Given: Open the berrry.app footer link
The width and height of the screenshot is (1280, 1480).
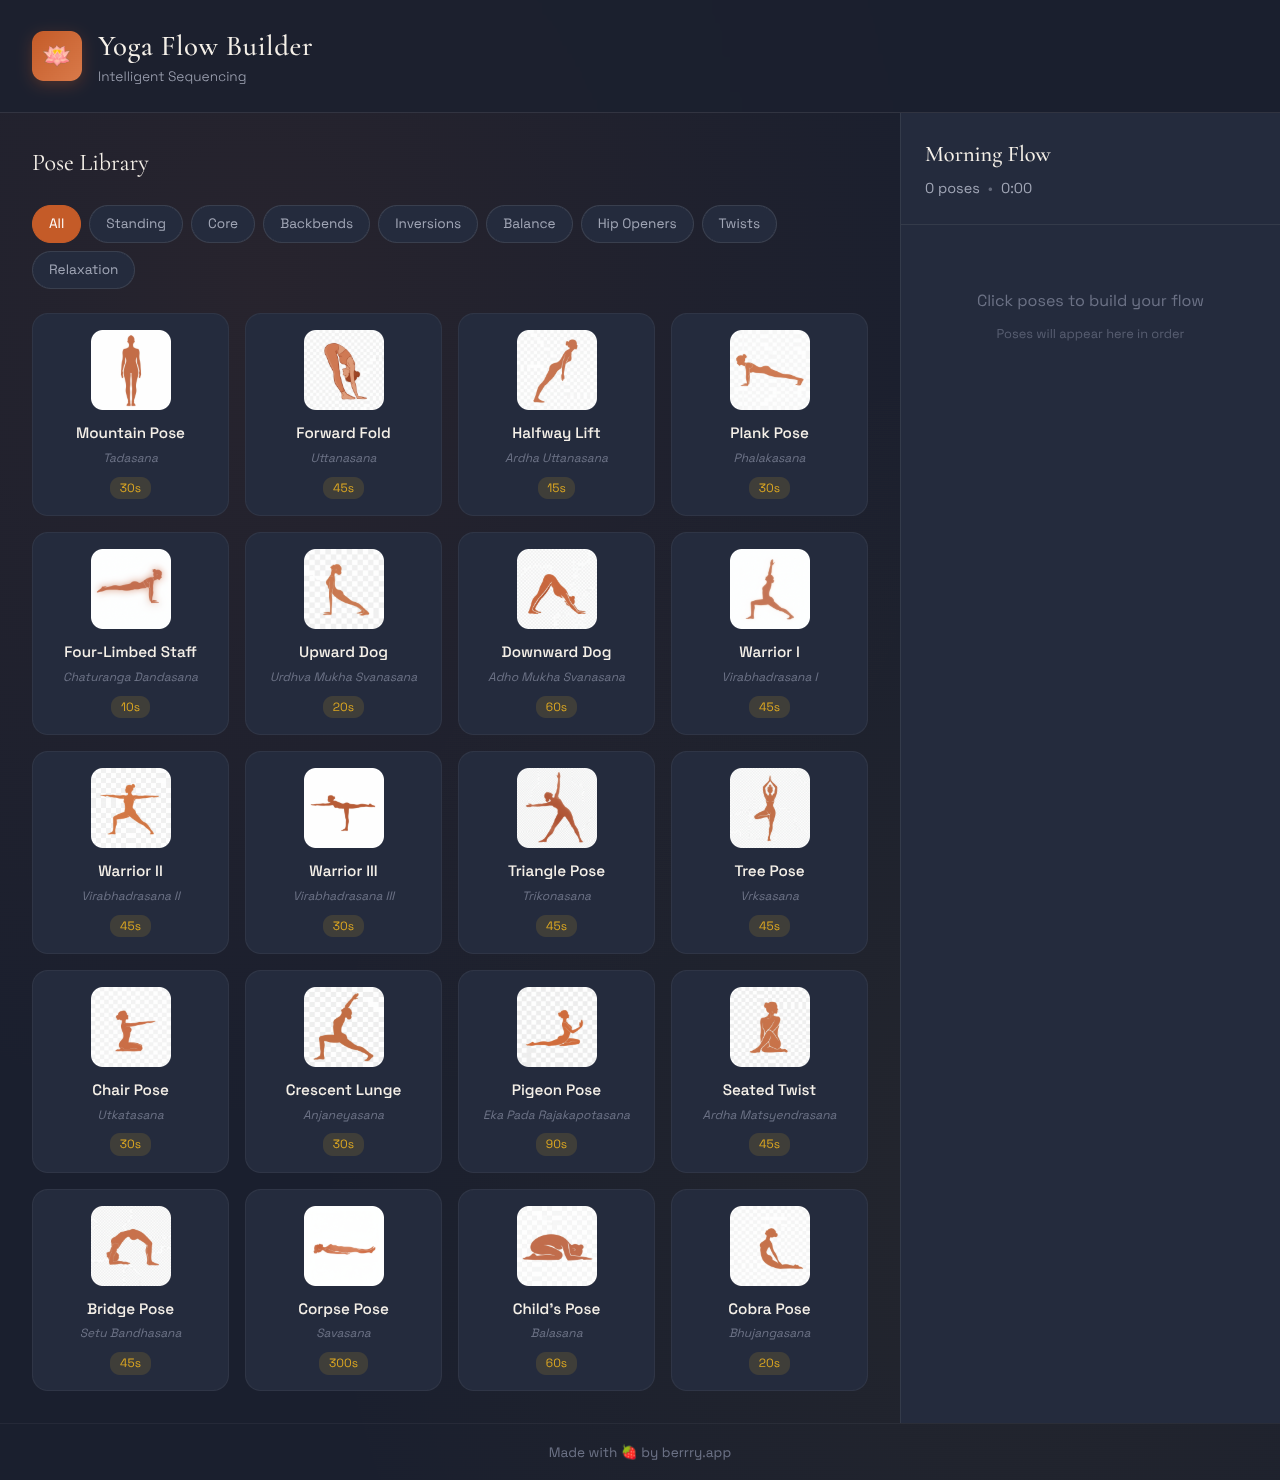Looking at the screenshot, I should point(696,1452).
